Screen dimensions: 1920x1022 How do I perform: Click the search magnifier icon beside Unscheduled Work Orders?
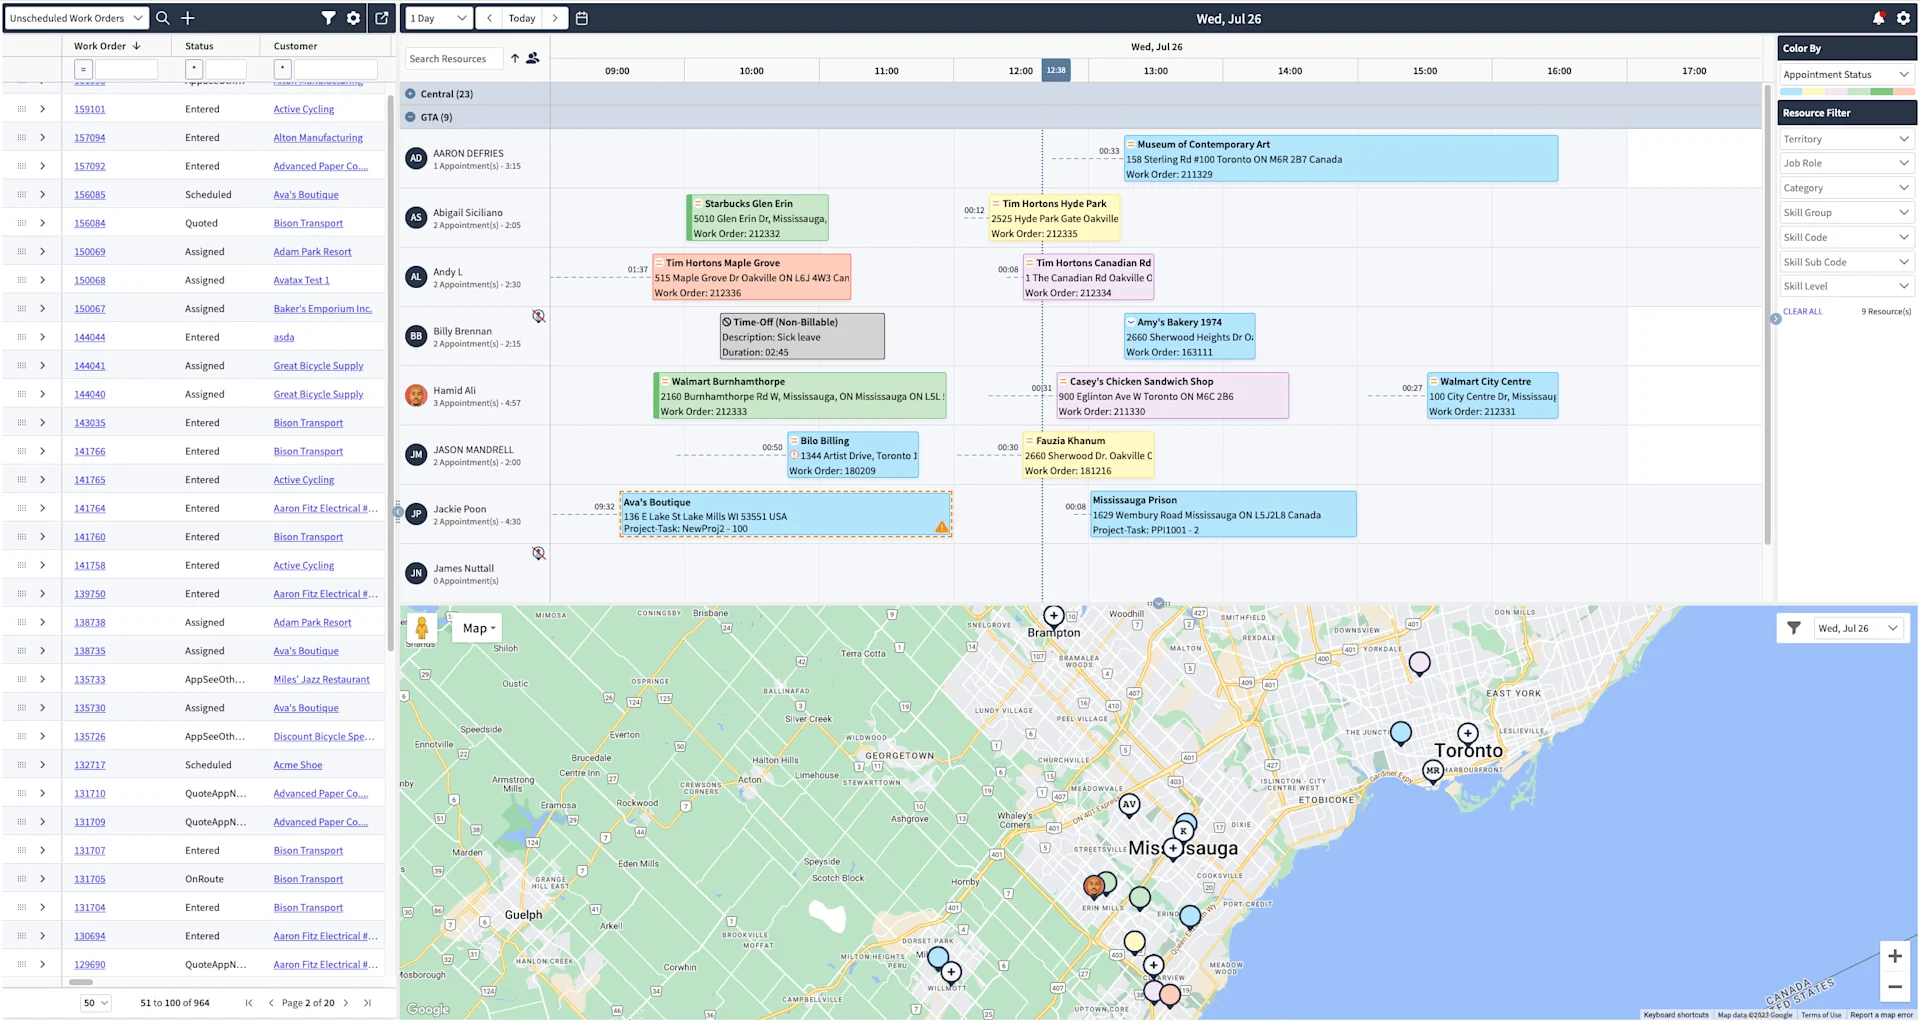[x=163, y=18]
